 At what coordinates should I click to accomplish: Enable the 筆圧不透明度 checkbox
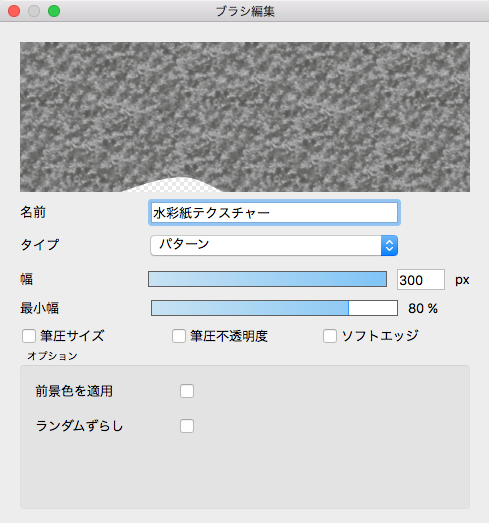pyautogui.click(x=179, y=336)
